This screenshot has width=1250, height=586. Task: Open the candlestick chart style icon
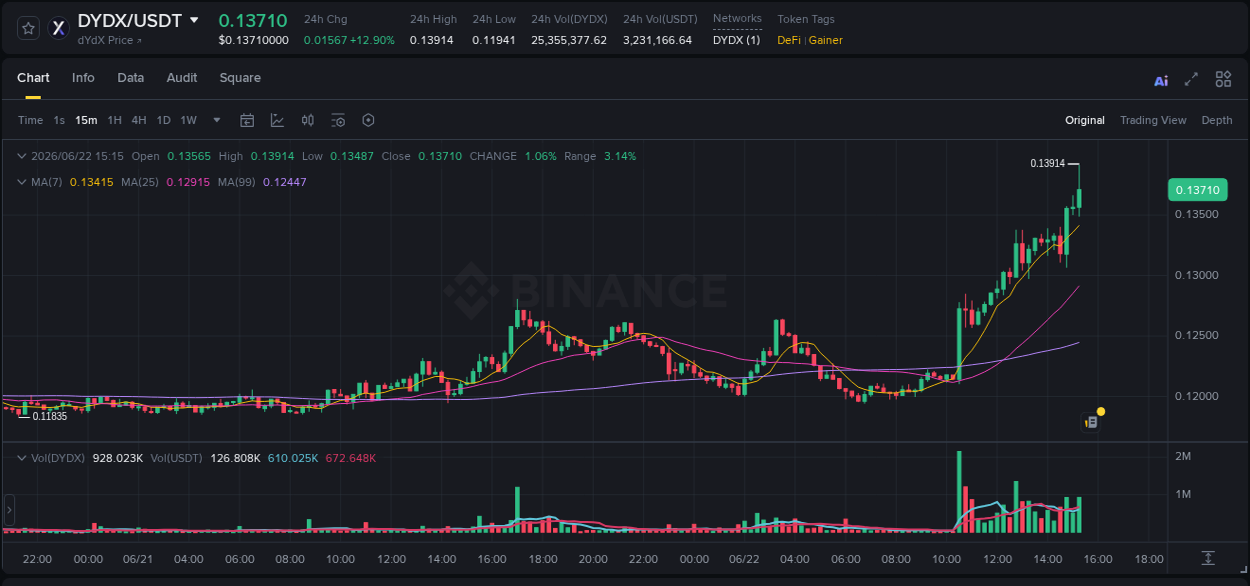(308, 120)
